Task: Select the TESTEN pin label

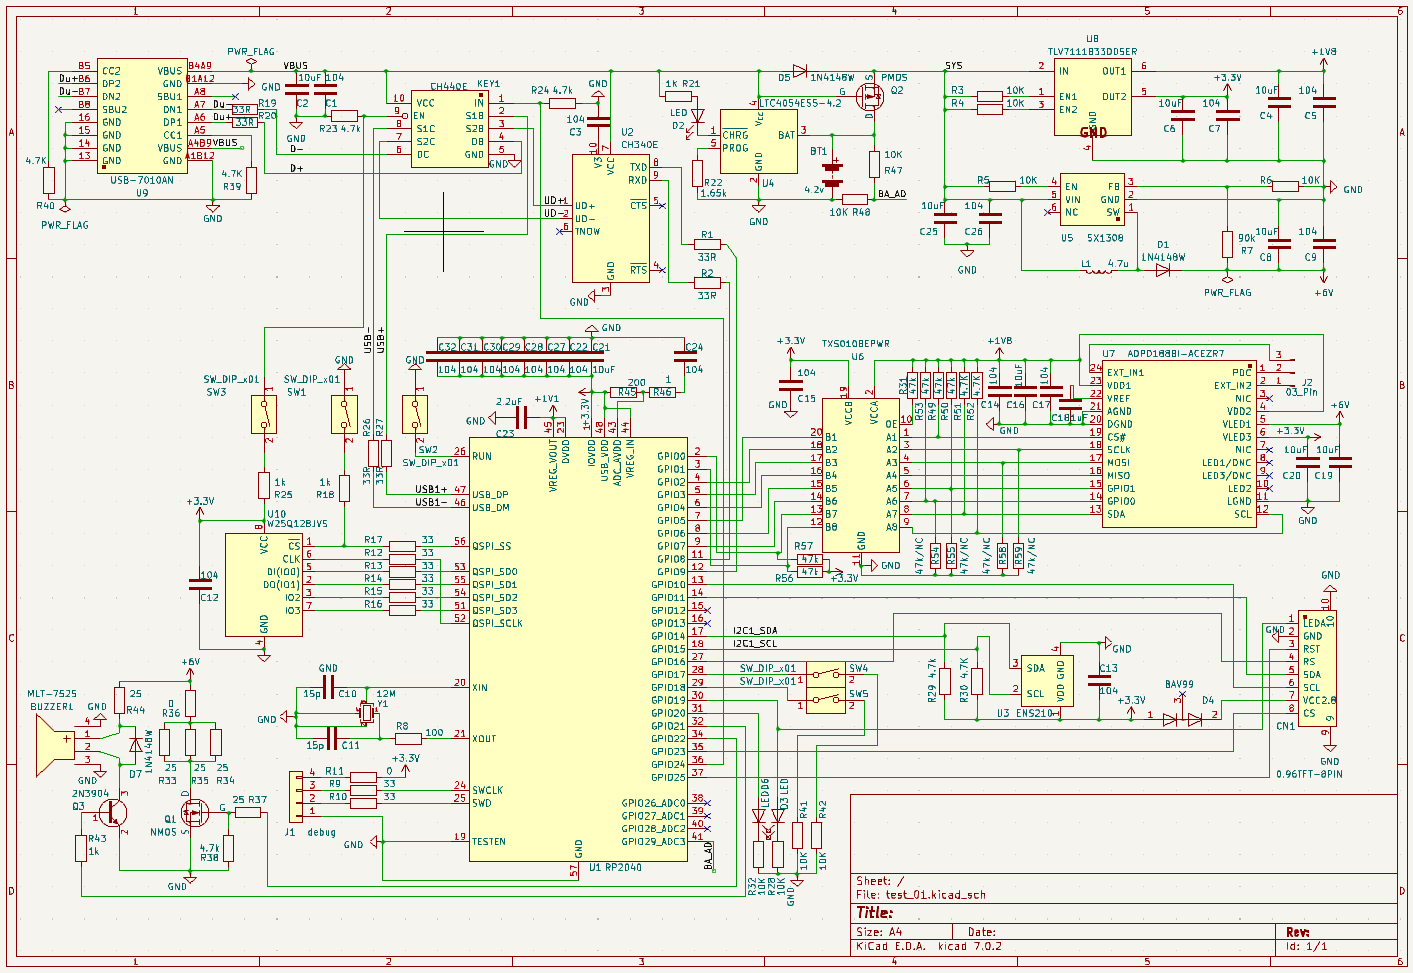Action: 489,841
